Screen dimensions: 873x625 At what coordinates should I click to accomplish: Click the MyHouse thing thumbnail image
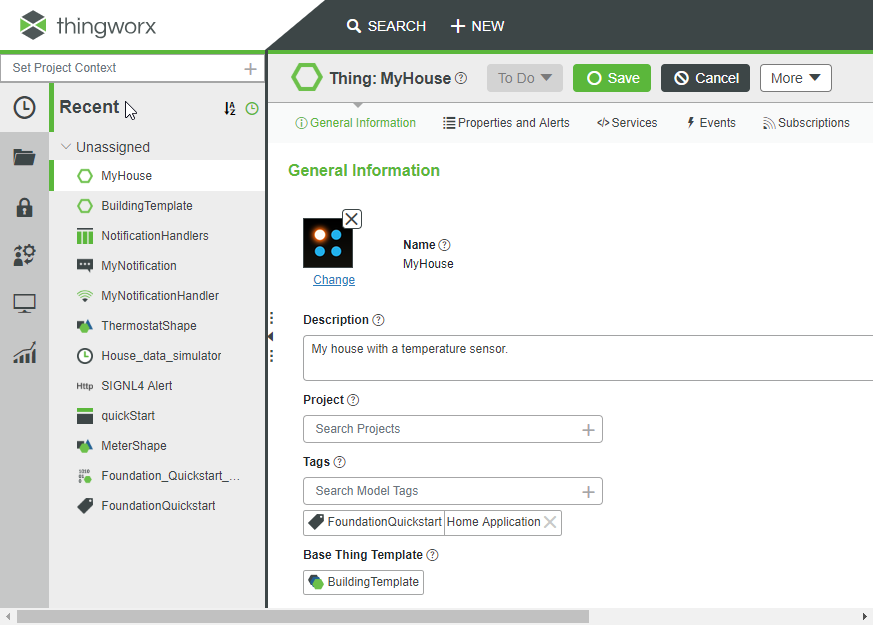[x=328, y=243]
